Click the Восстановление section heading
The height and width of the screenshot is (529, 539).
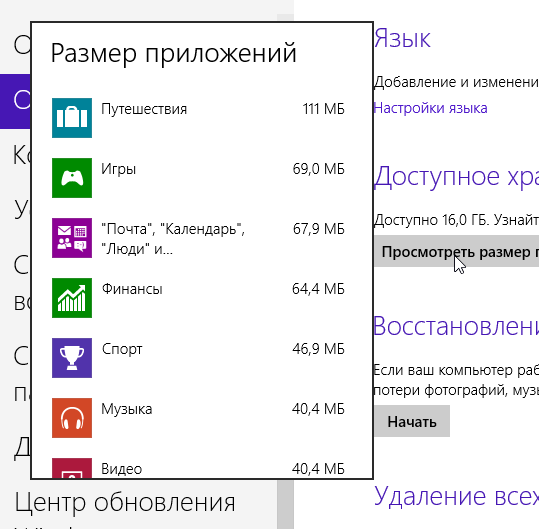pos(456,326)
